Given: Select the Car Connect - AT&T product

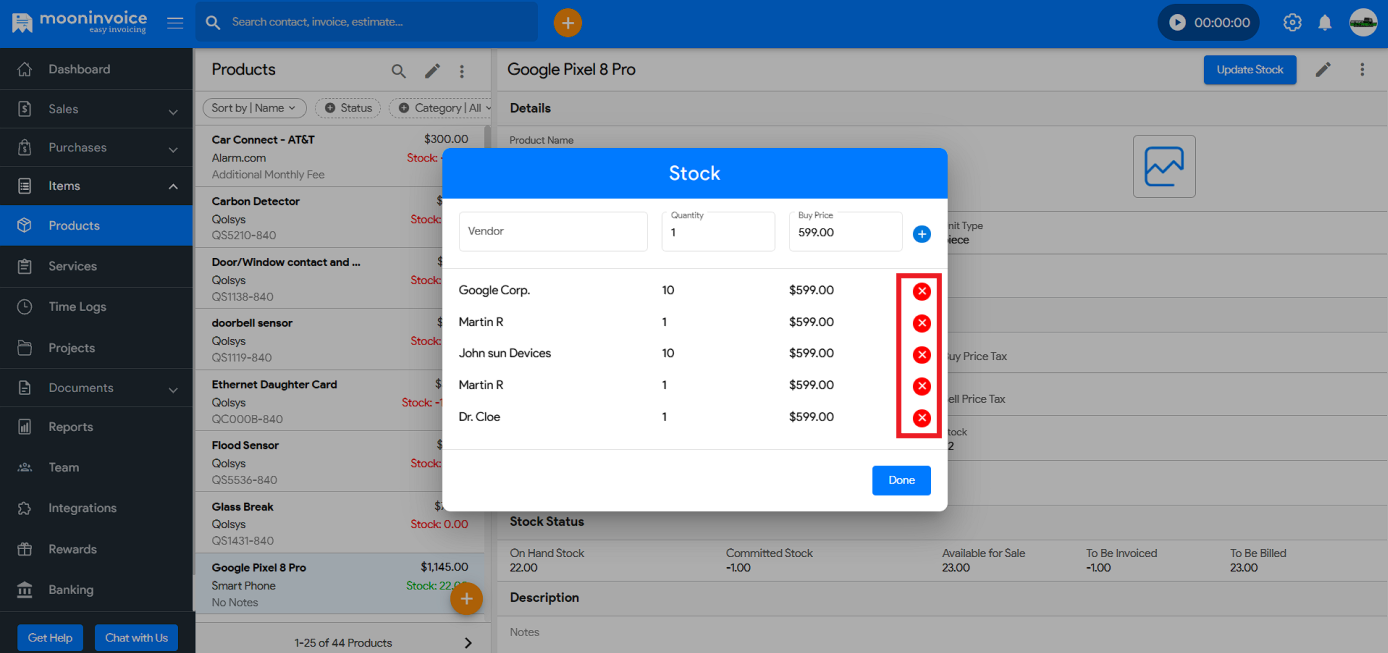Looking at the screenshot, I should [x=340, y=157].
